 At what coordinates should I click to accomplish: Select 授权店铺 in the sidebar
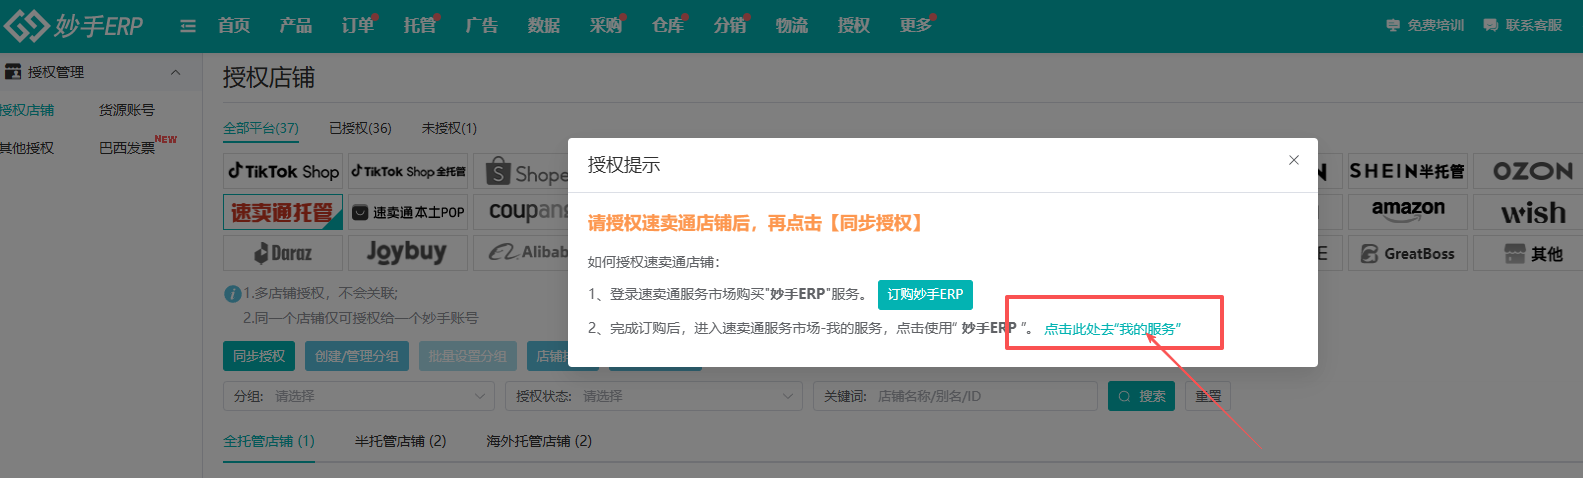[x=27, y=110]
